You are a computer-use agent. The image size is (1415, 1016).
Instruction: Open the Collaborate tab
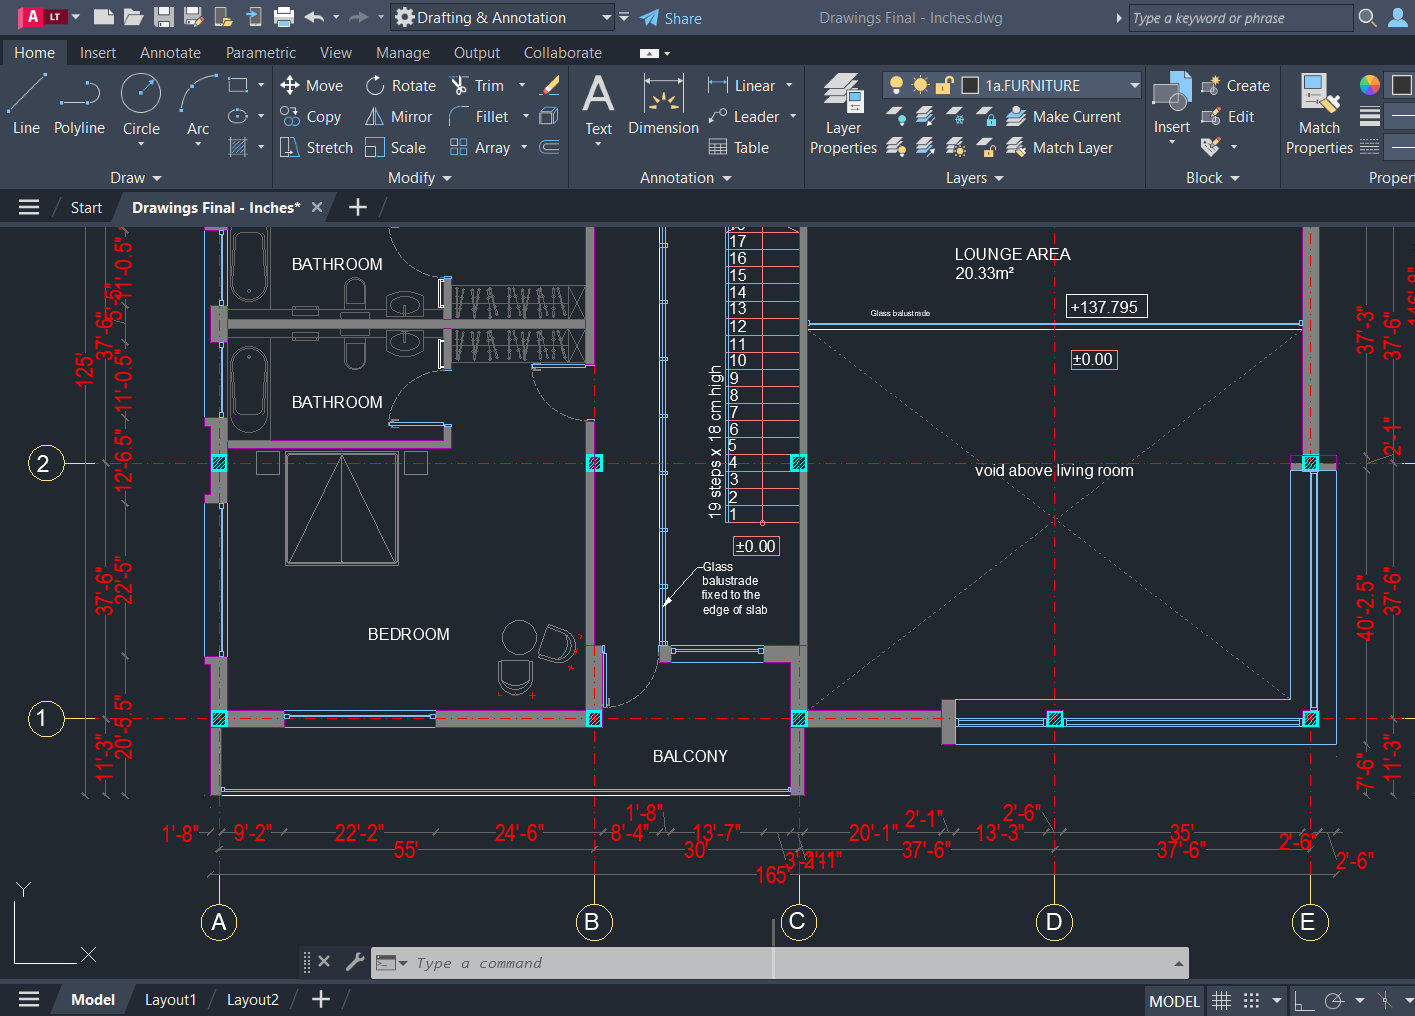pyautogui.click(x=563, y=53)
